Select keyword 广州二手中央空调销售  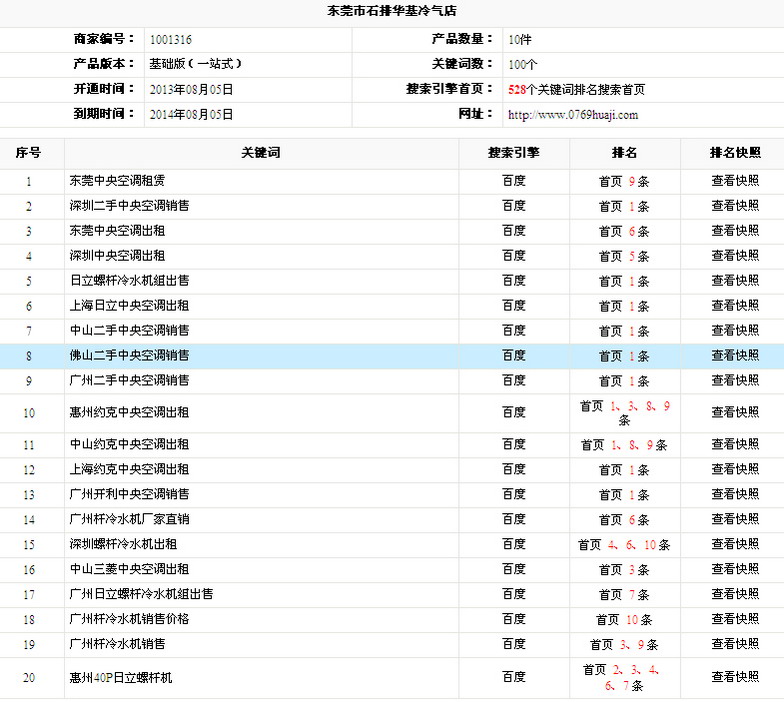coord(129,381)
